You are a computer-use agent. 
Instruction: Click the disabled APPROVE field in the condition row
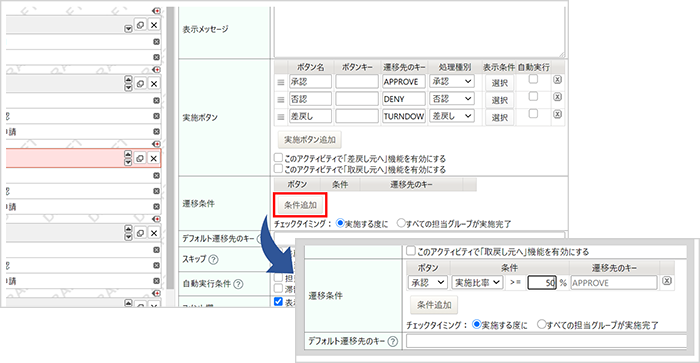click(614, 283)
